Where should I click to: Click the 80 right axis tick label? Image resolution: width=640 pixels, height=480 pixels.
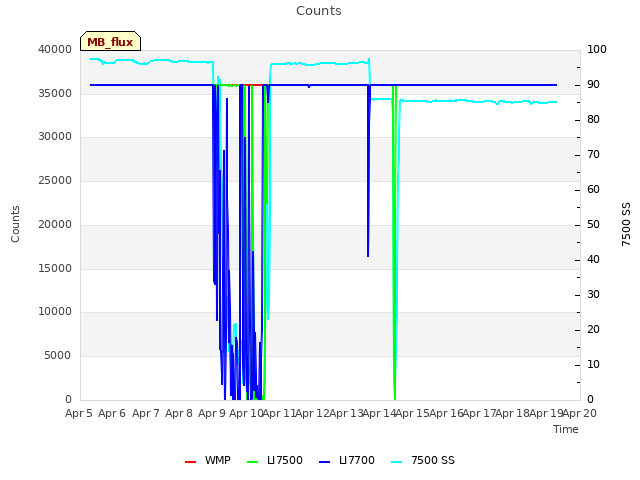click(x=593, y=120)
